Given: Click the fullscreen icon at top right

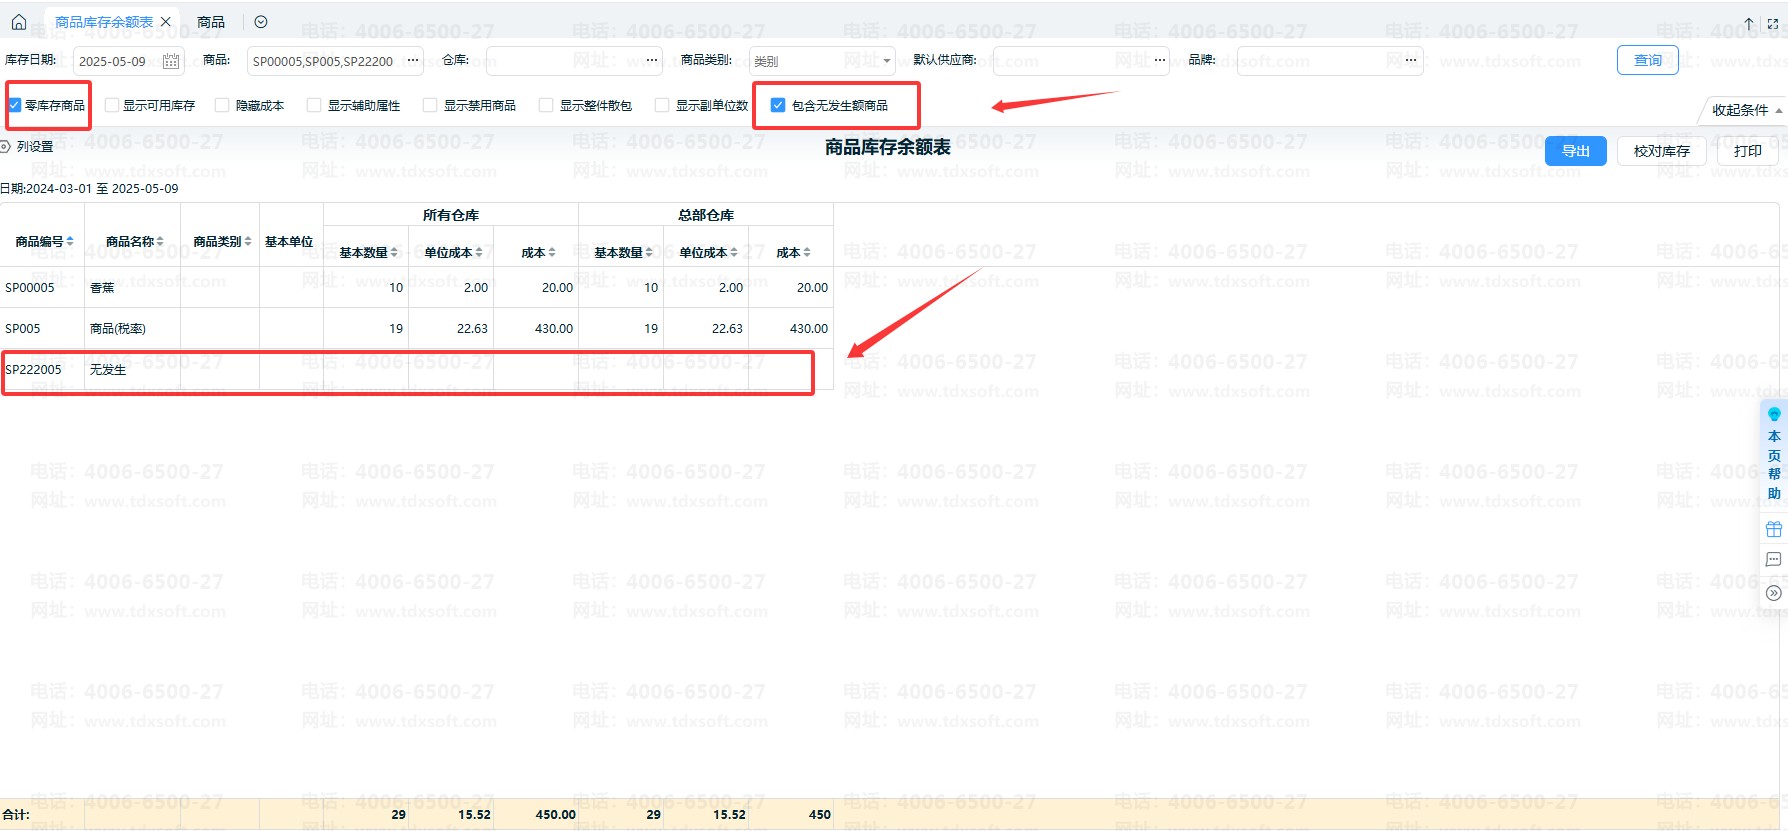Looking at the screenshot, I should (x=1773, y=23).
